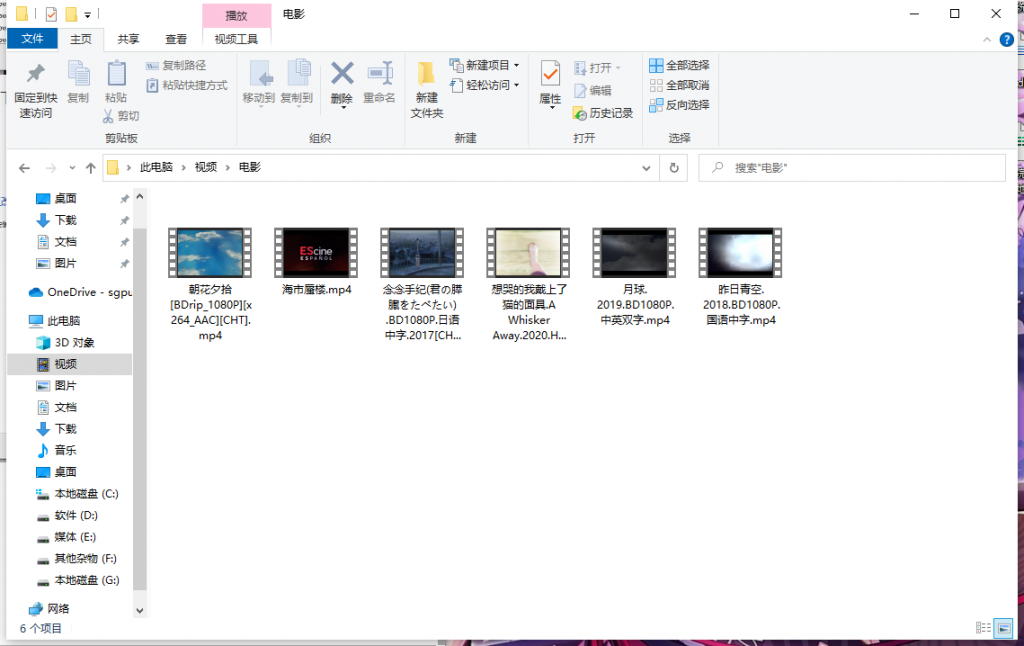Click 全部选择

(679, 65)
